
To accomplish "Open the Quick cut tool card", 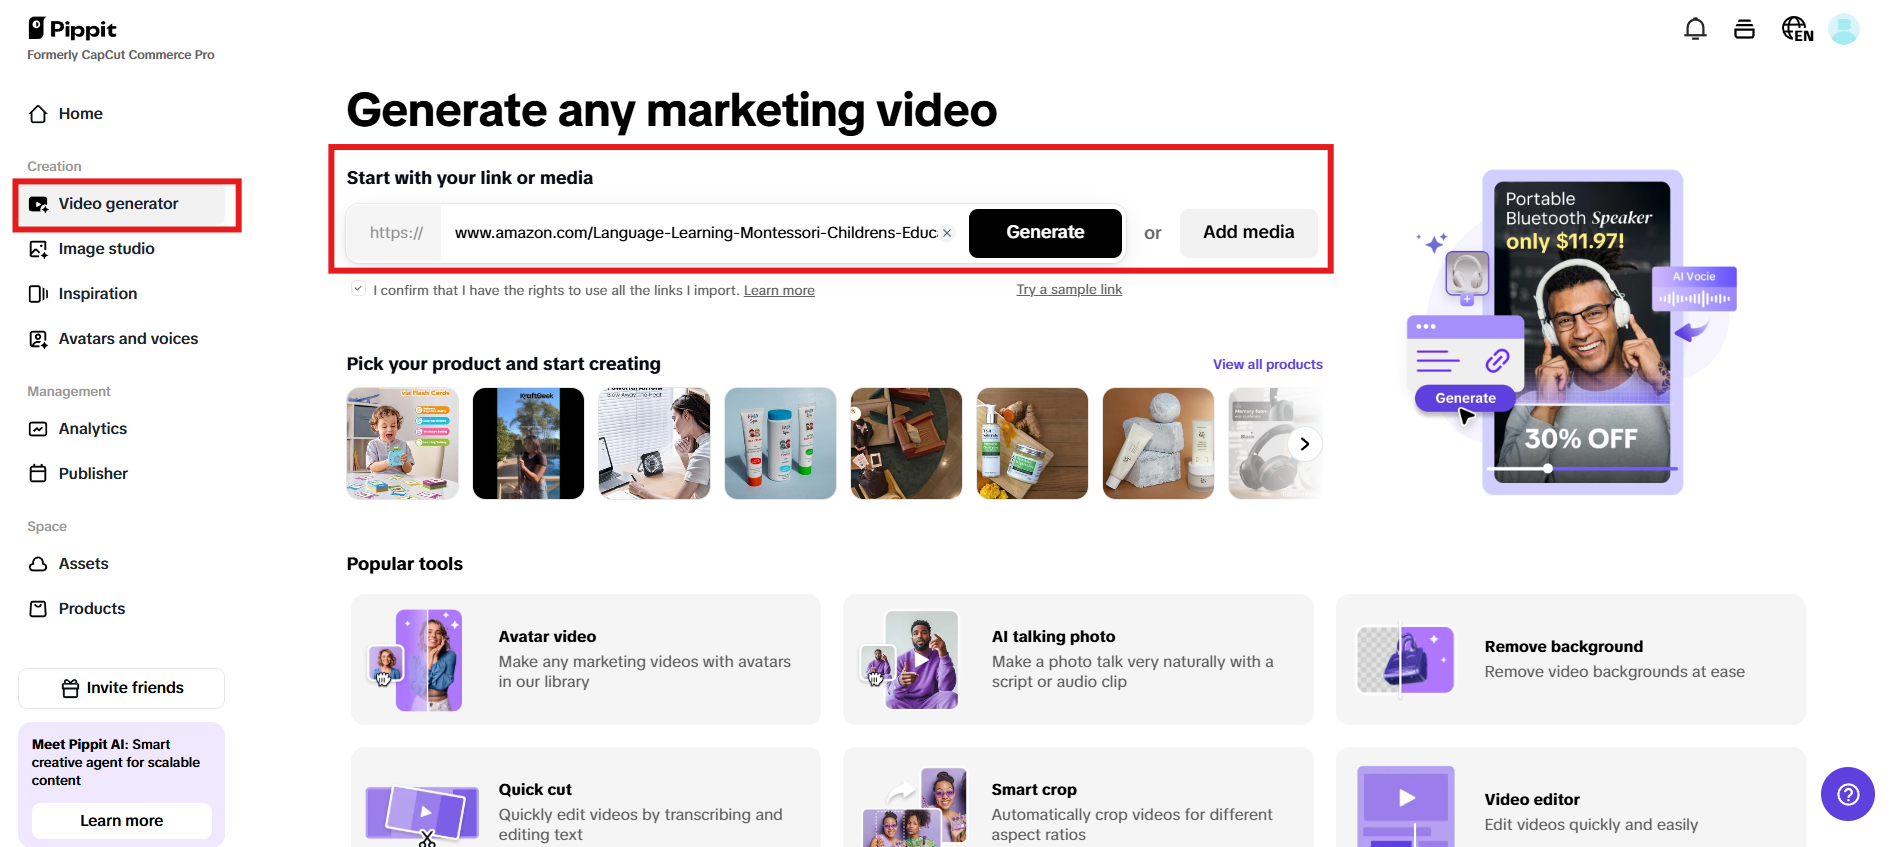I will coord(585,798).
